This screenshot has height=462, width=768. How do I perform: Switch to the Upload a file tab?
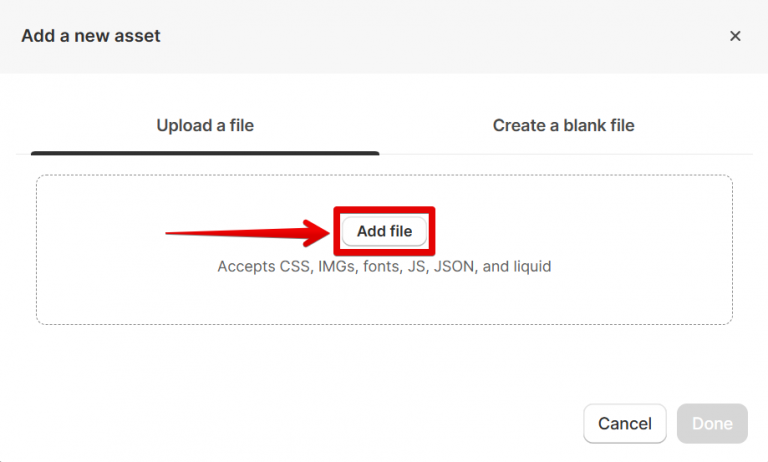click(x=205, y=126)
